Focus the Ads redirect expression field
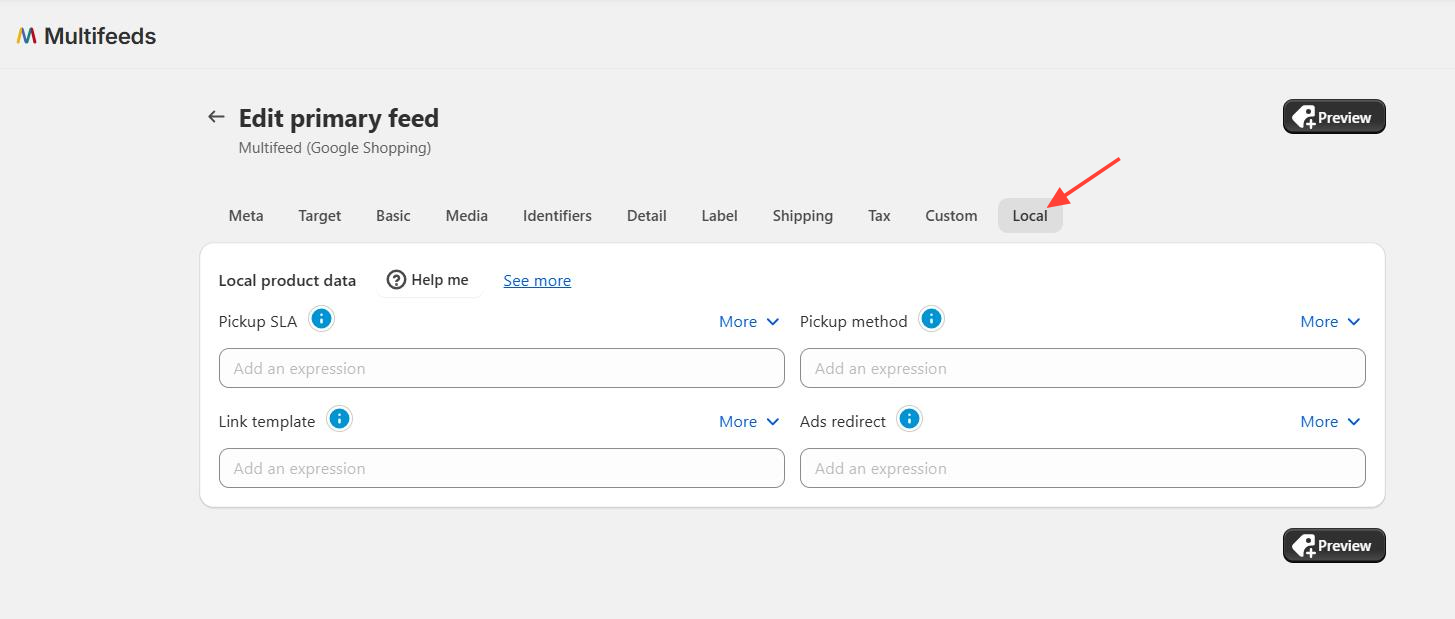The width and height of the screenshot is (1455, 619). tap(1083, 468)
